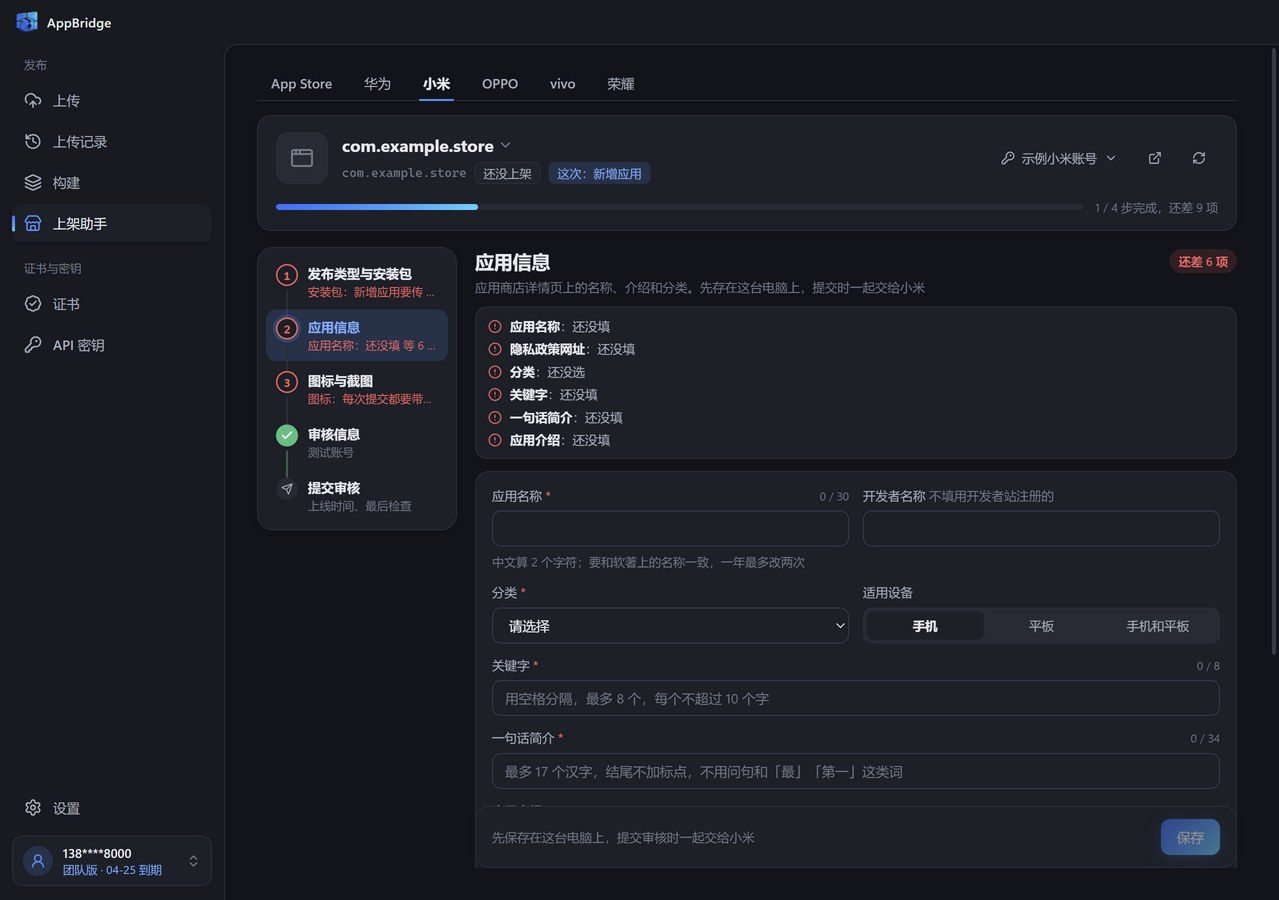Open 设置 settings

pos(112,808)
